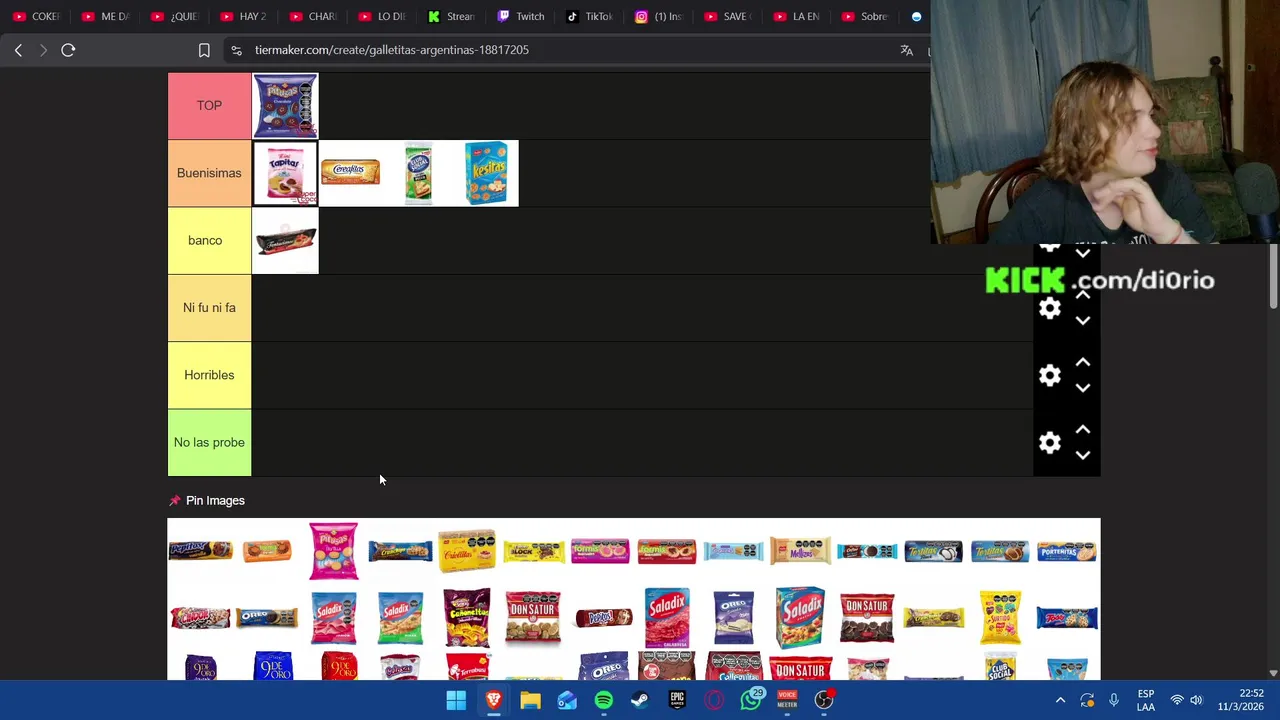The image size is (1280, 720).
Task: Click browser forward arrow
Action: click(x=43, y=50)
